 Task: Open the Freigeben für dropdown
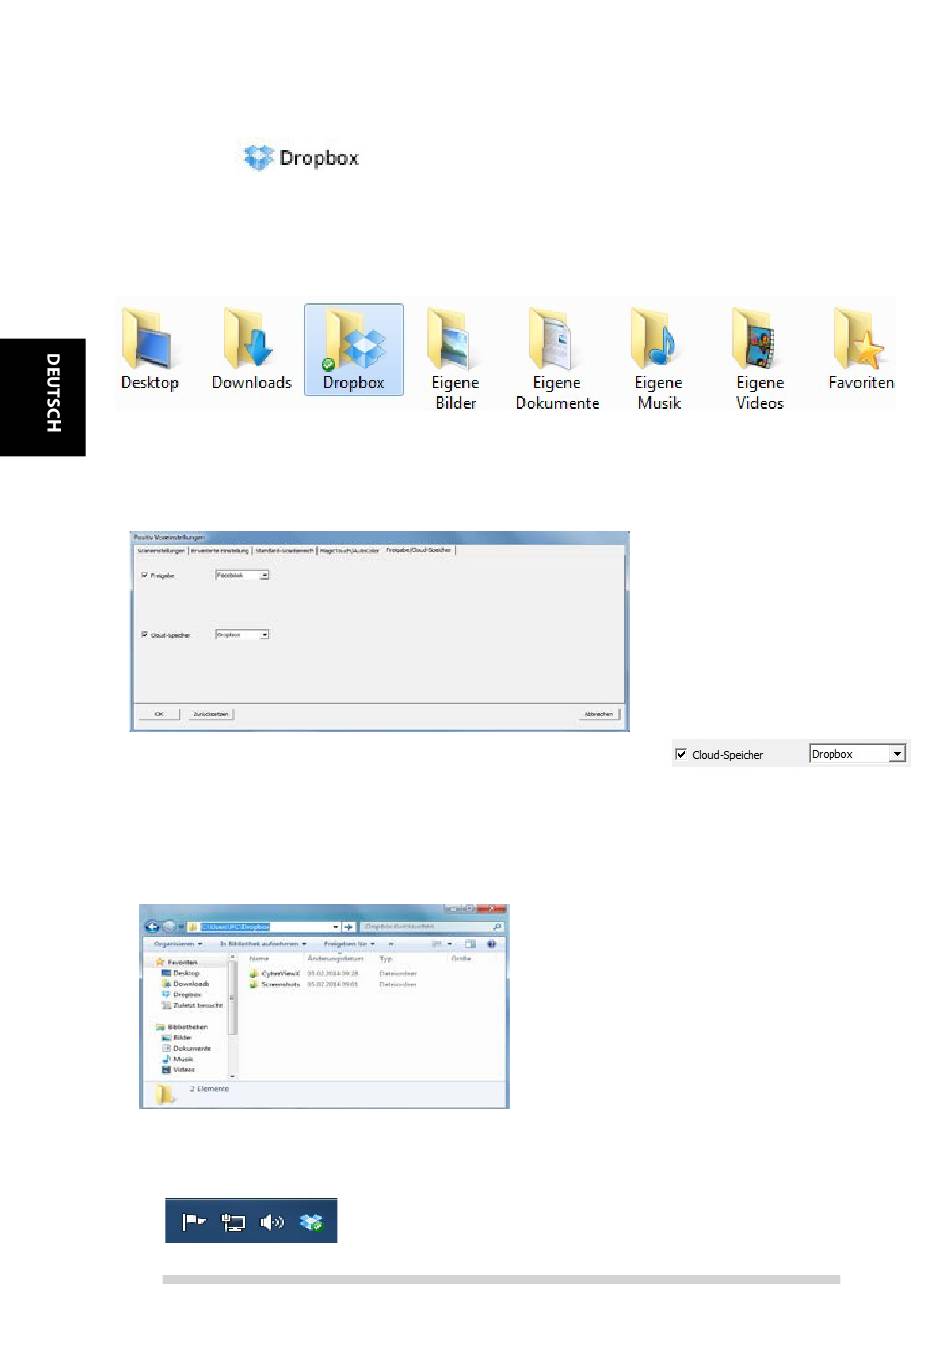pyautogui.click(x=349, y=943)
